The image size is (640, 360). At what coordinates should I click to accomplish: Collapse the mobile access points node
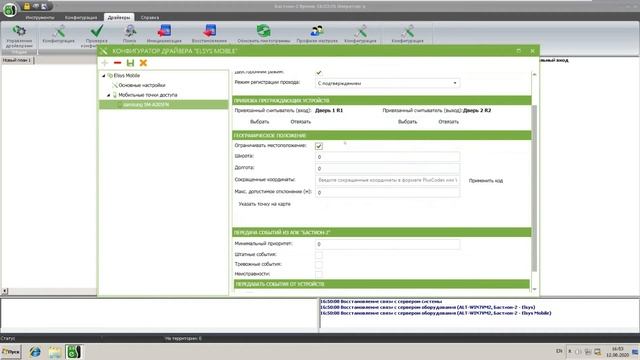(109, 95)
